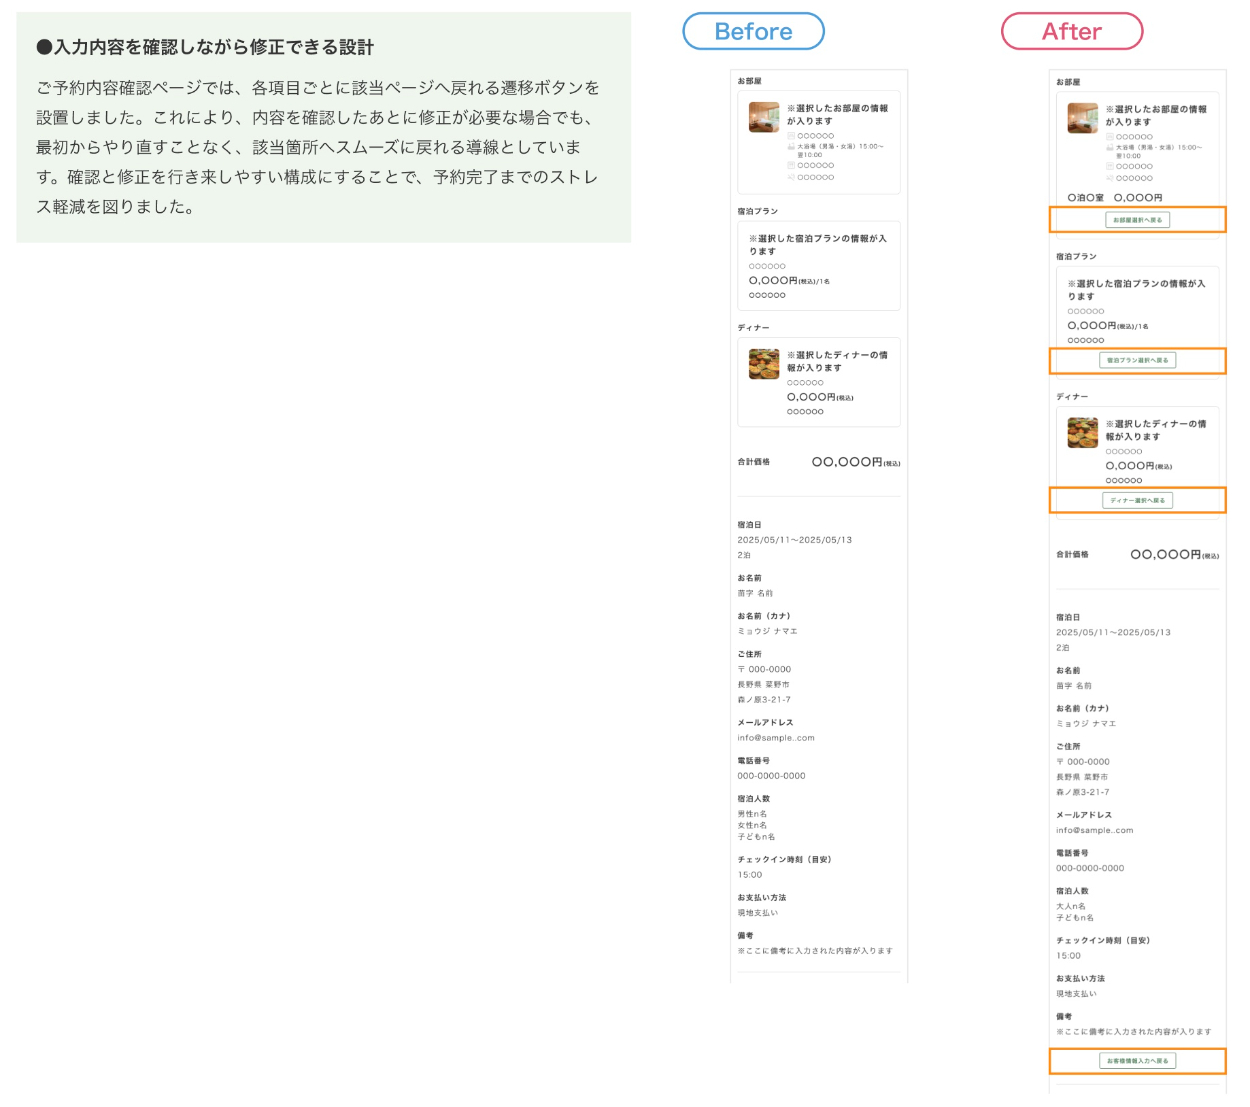Click room photo thumbnail in Before mockup
This screenshot has width=1250, height=1107.
tap(764, 117)
